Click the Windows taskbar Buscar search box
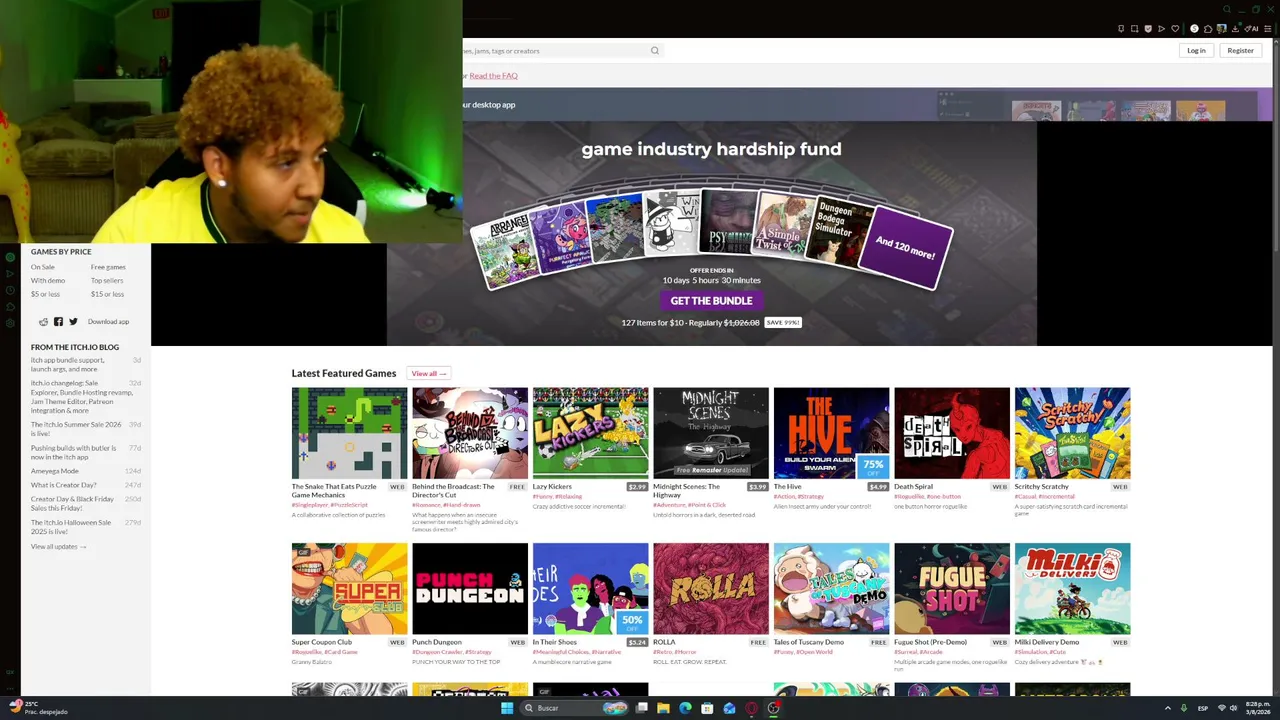 click(575, 708)
